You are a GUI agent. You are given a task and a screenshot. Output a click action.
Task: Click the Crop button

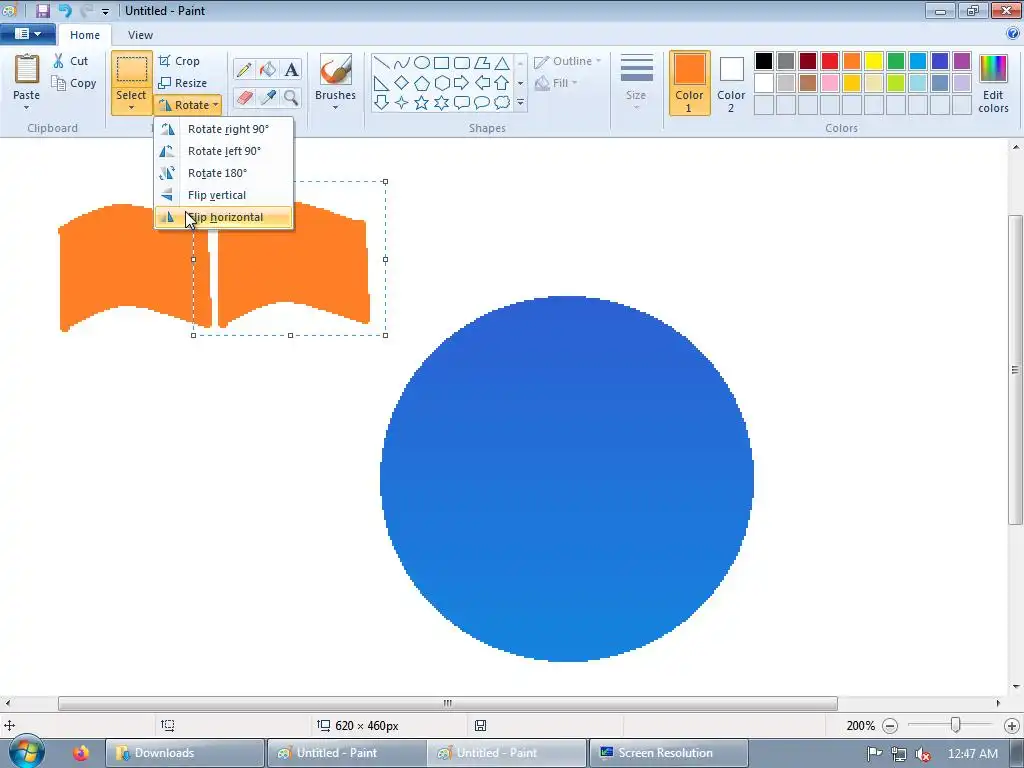click(179, 61)
